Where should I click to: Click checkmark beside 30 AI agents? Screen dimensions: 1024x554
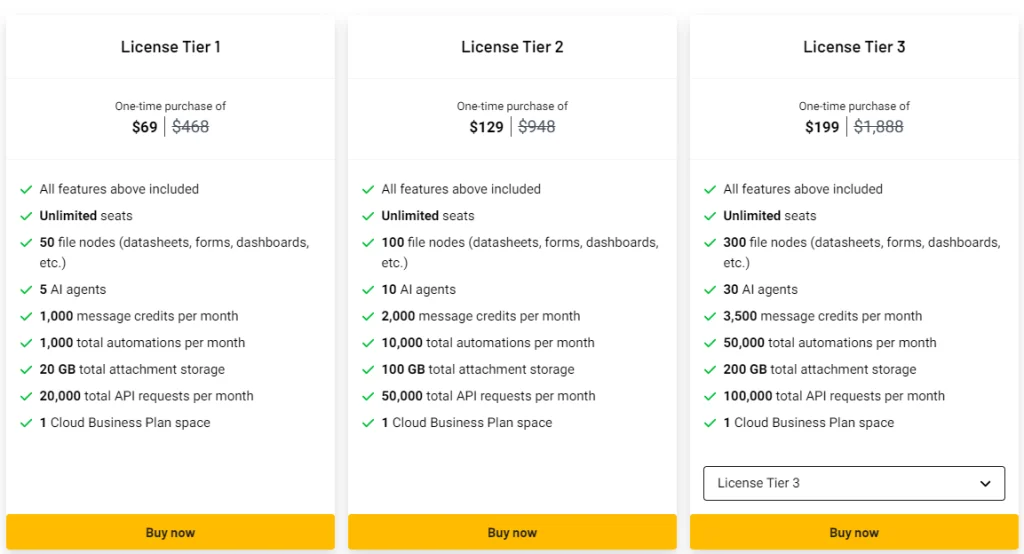710,290
